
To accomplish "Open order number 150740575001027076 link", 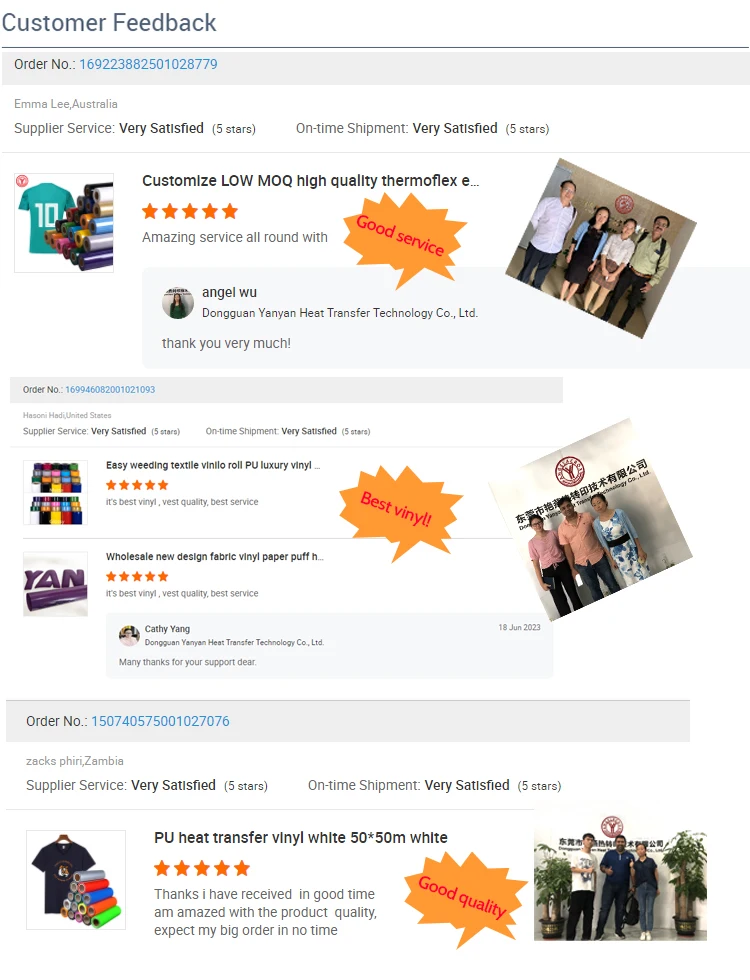I will point(161,721).
